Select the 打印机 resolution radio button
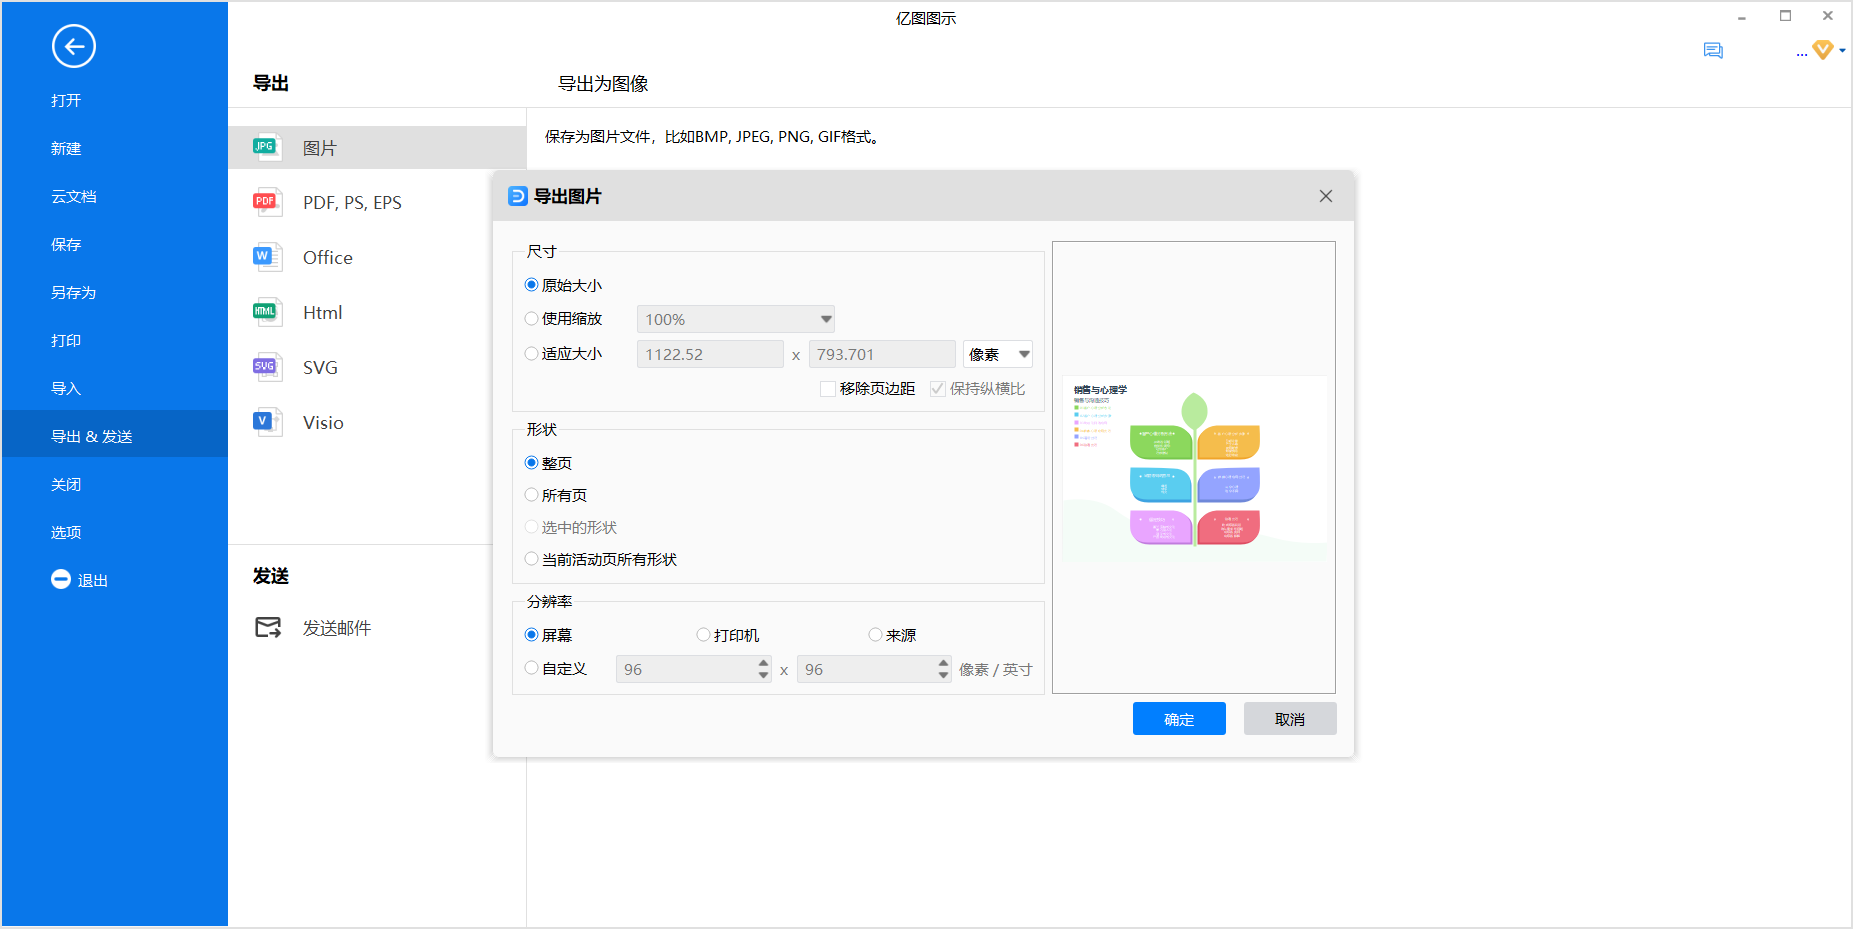Screen dimensions: 1853x929 point(703,635)
